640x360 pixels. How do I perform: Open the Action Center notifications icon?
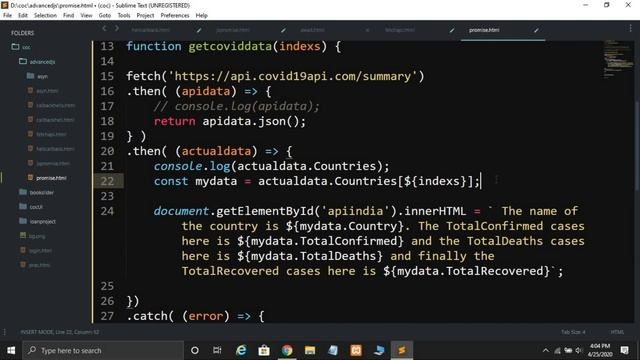[624, 351]
